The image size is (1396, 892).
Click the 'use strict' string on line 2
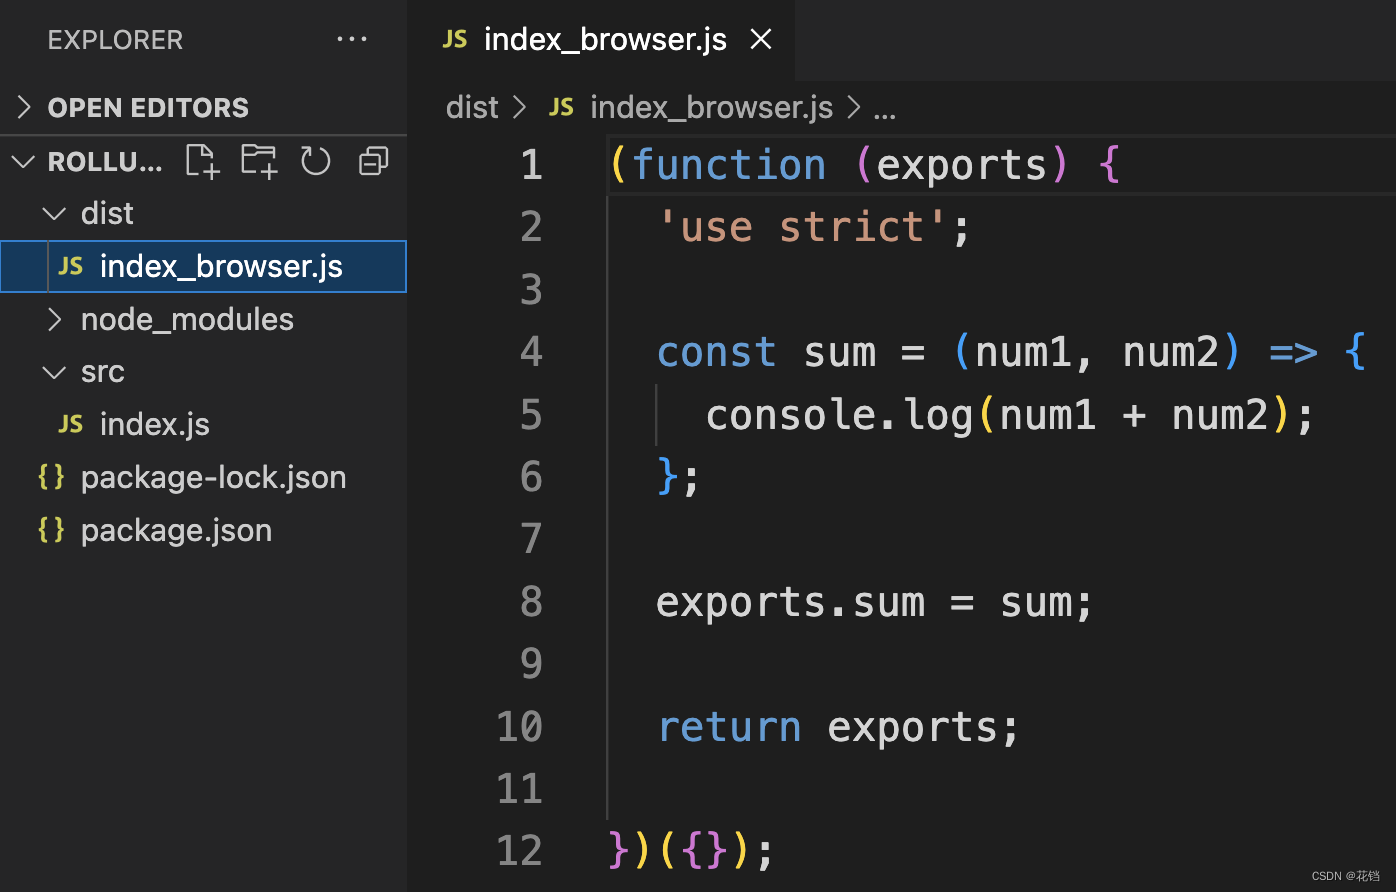[x=801, y=227]
